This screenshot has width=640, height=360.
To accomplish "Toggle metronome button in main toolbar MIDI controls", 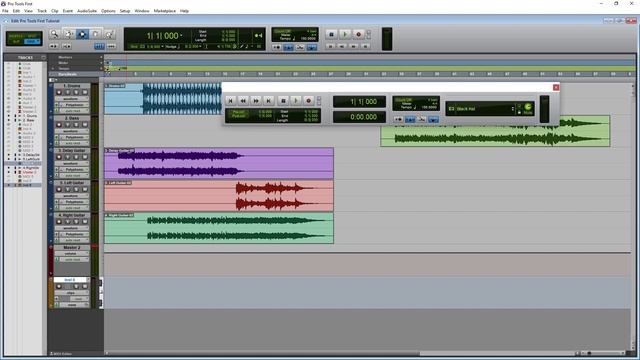I will pos(289,48).
